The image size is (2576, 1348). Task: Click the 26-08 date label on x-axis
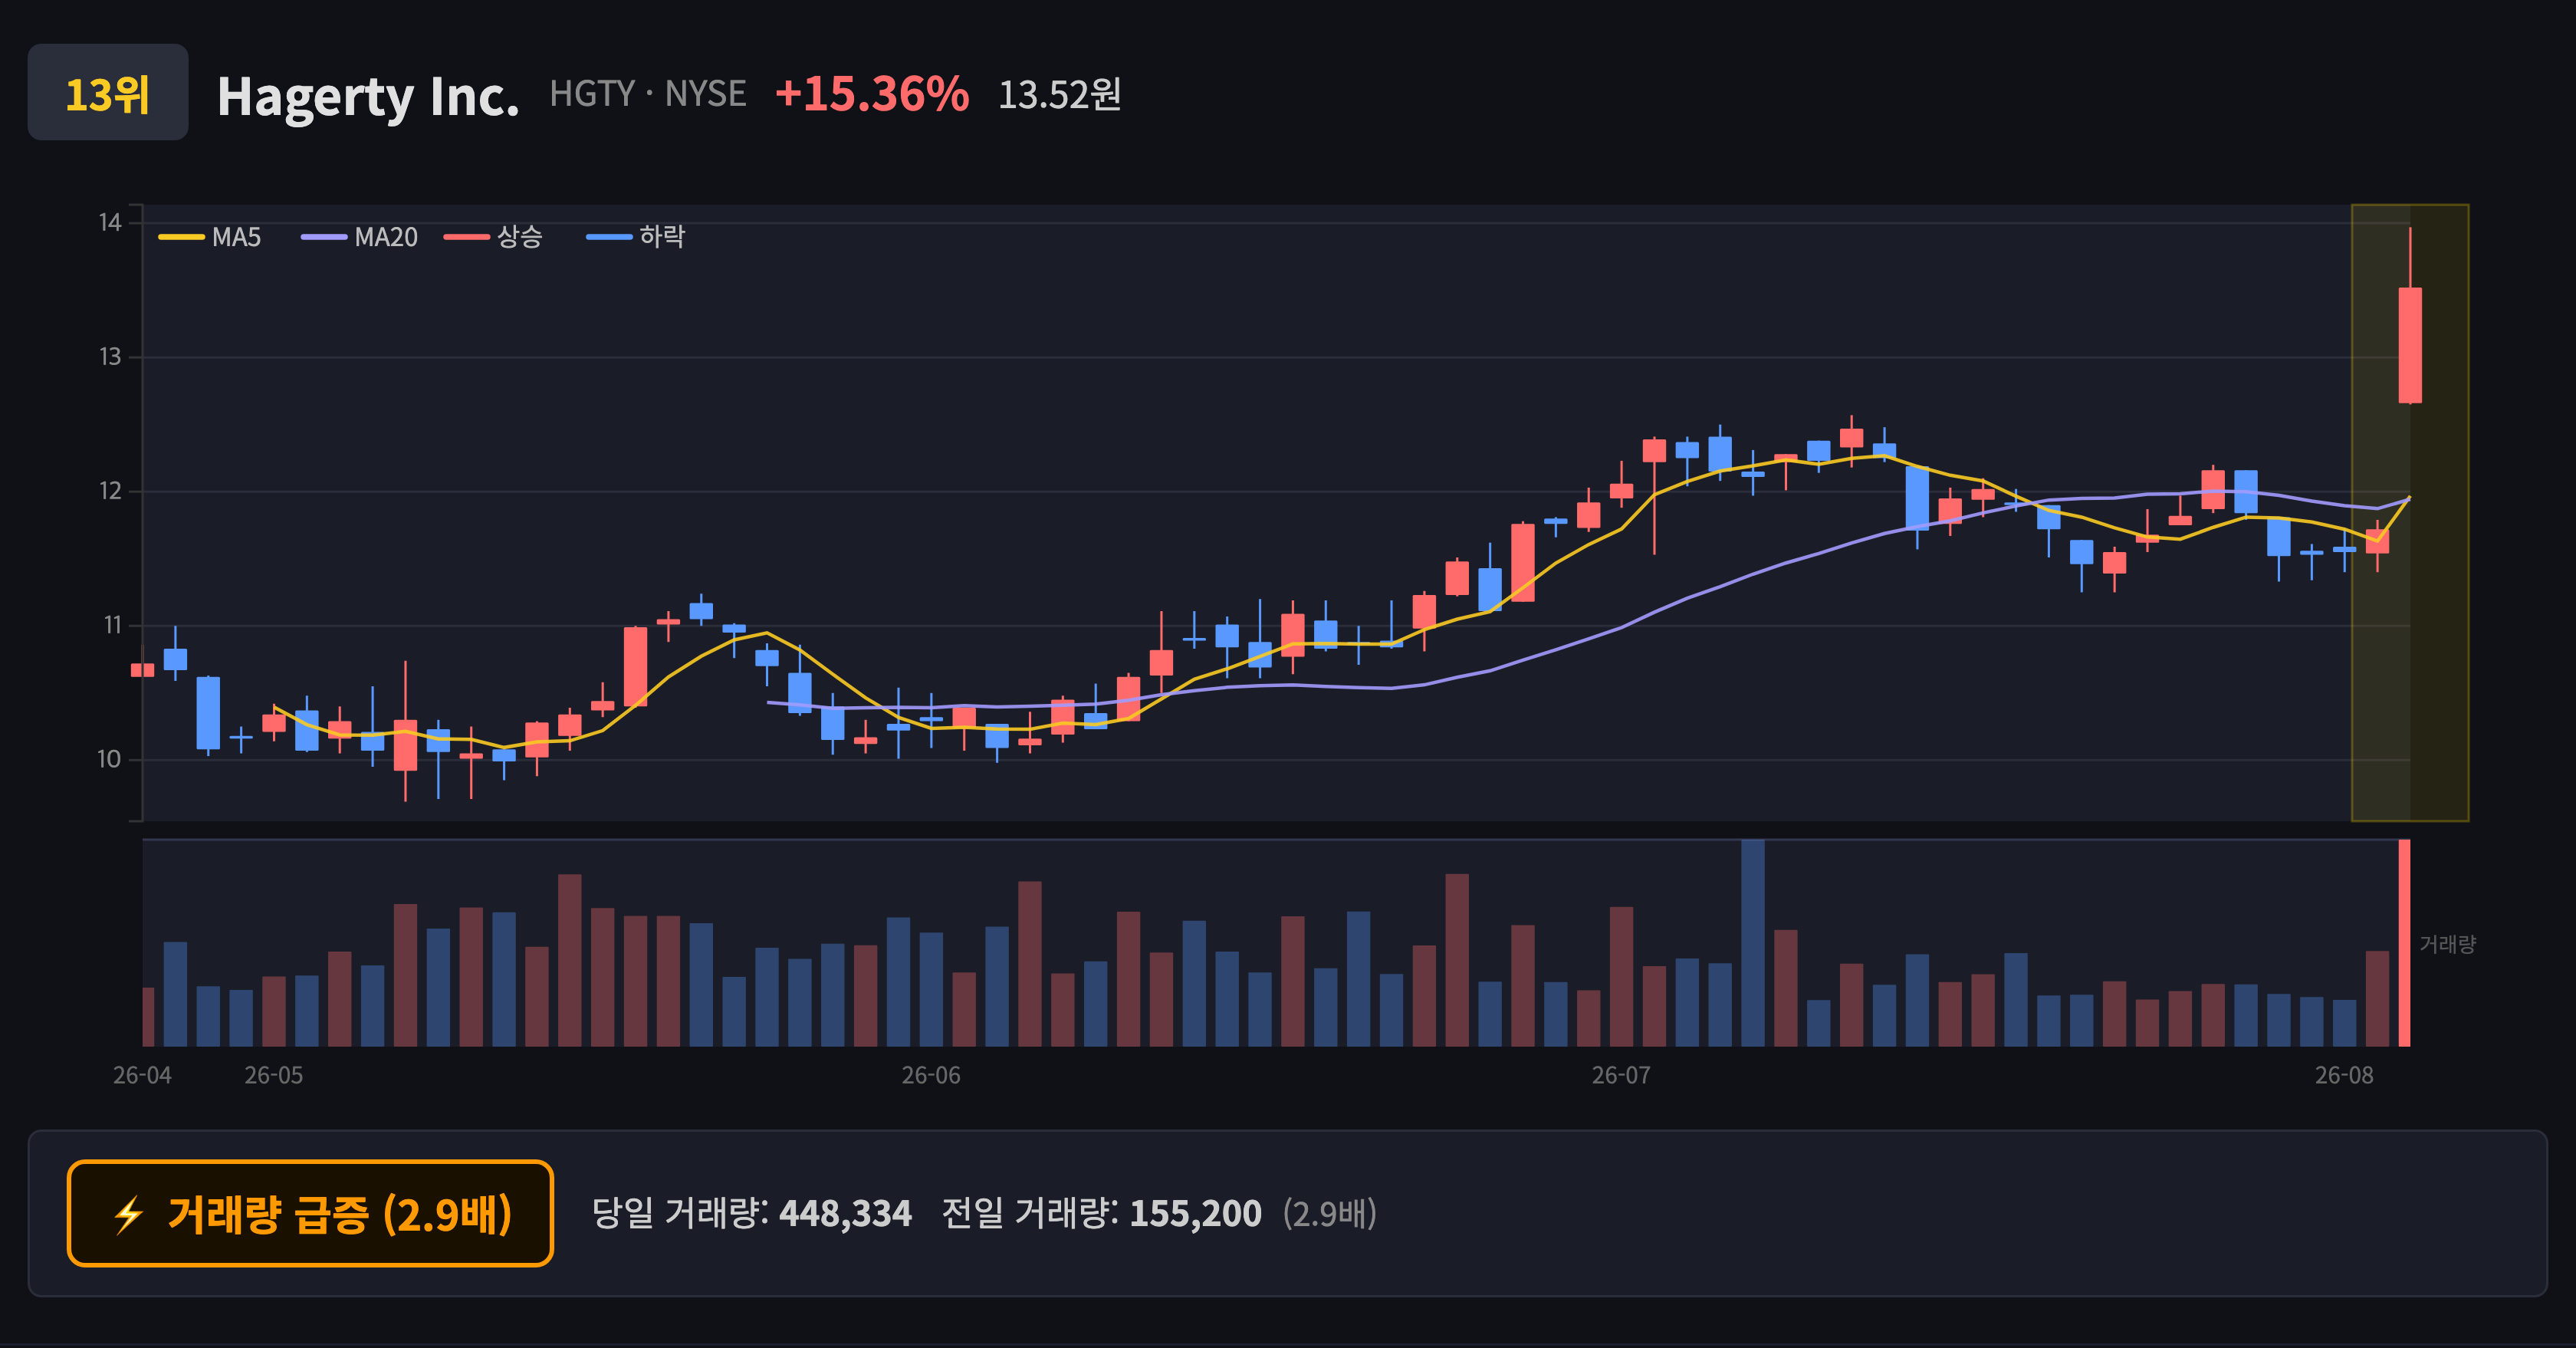(2344, 1076)
